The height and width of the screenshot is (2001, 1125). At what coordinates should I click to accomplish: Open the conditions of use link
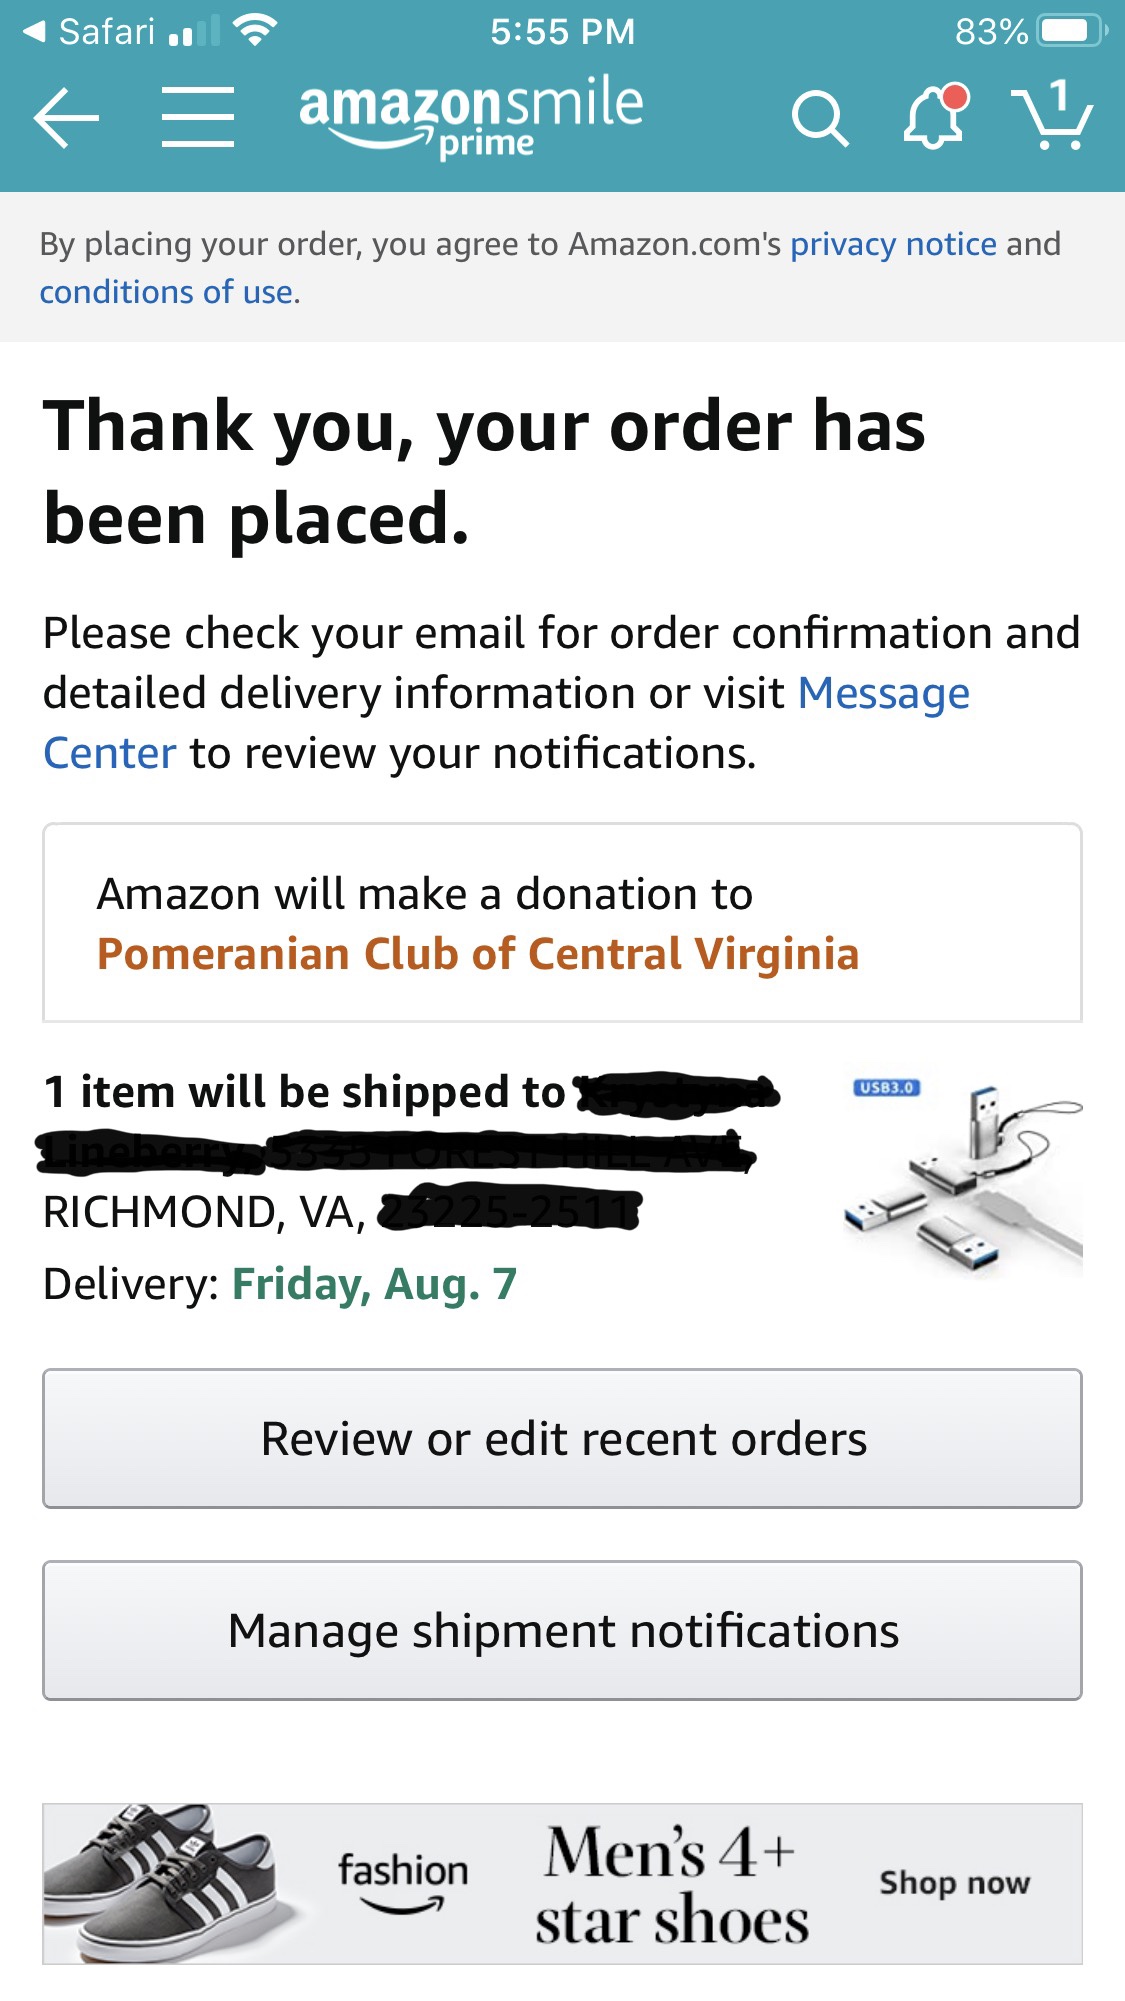pyautogui.click(x=166, y=292)
